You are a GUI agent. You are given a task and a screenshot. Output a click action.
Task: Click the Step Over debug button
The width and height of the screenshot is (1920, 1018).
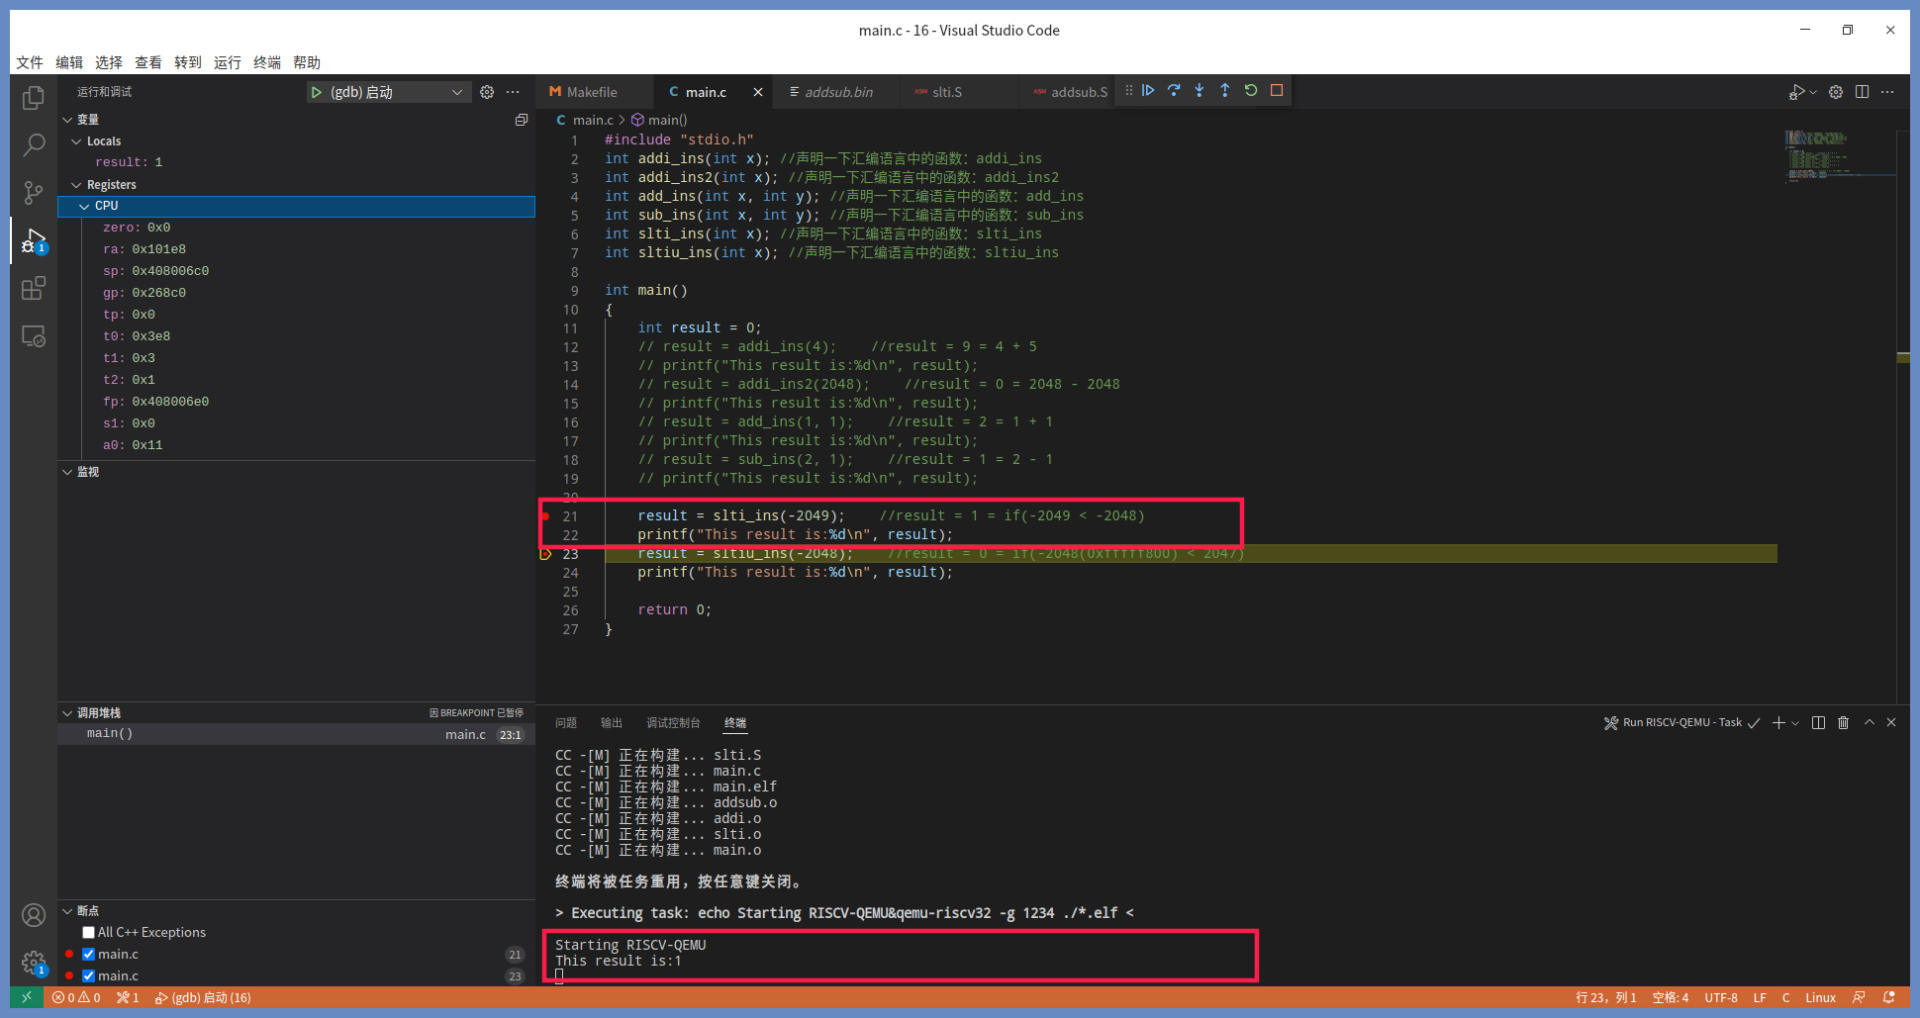1174,91
